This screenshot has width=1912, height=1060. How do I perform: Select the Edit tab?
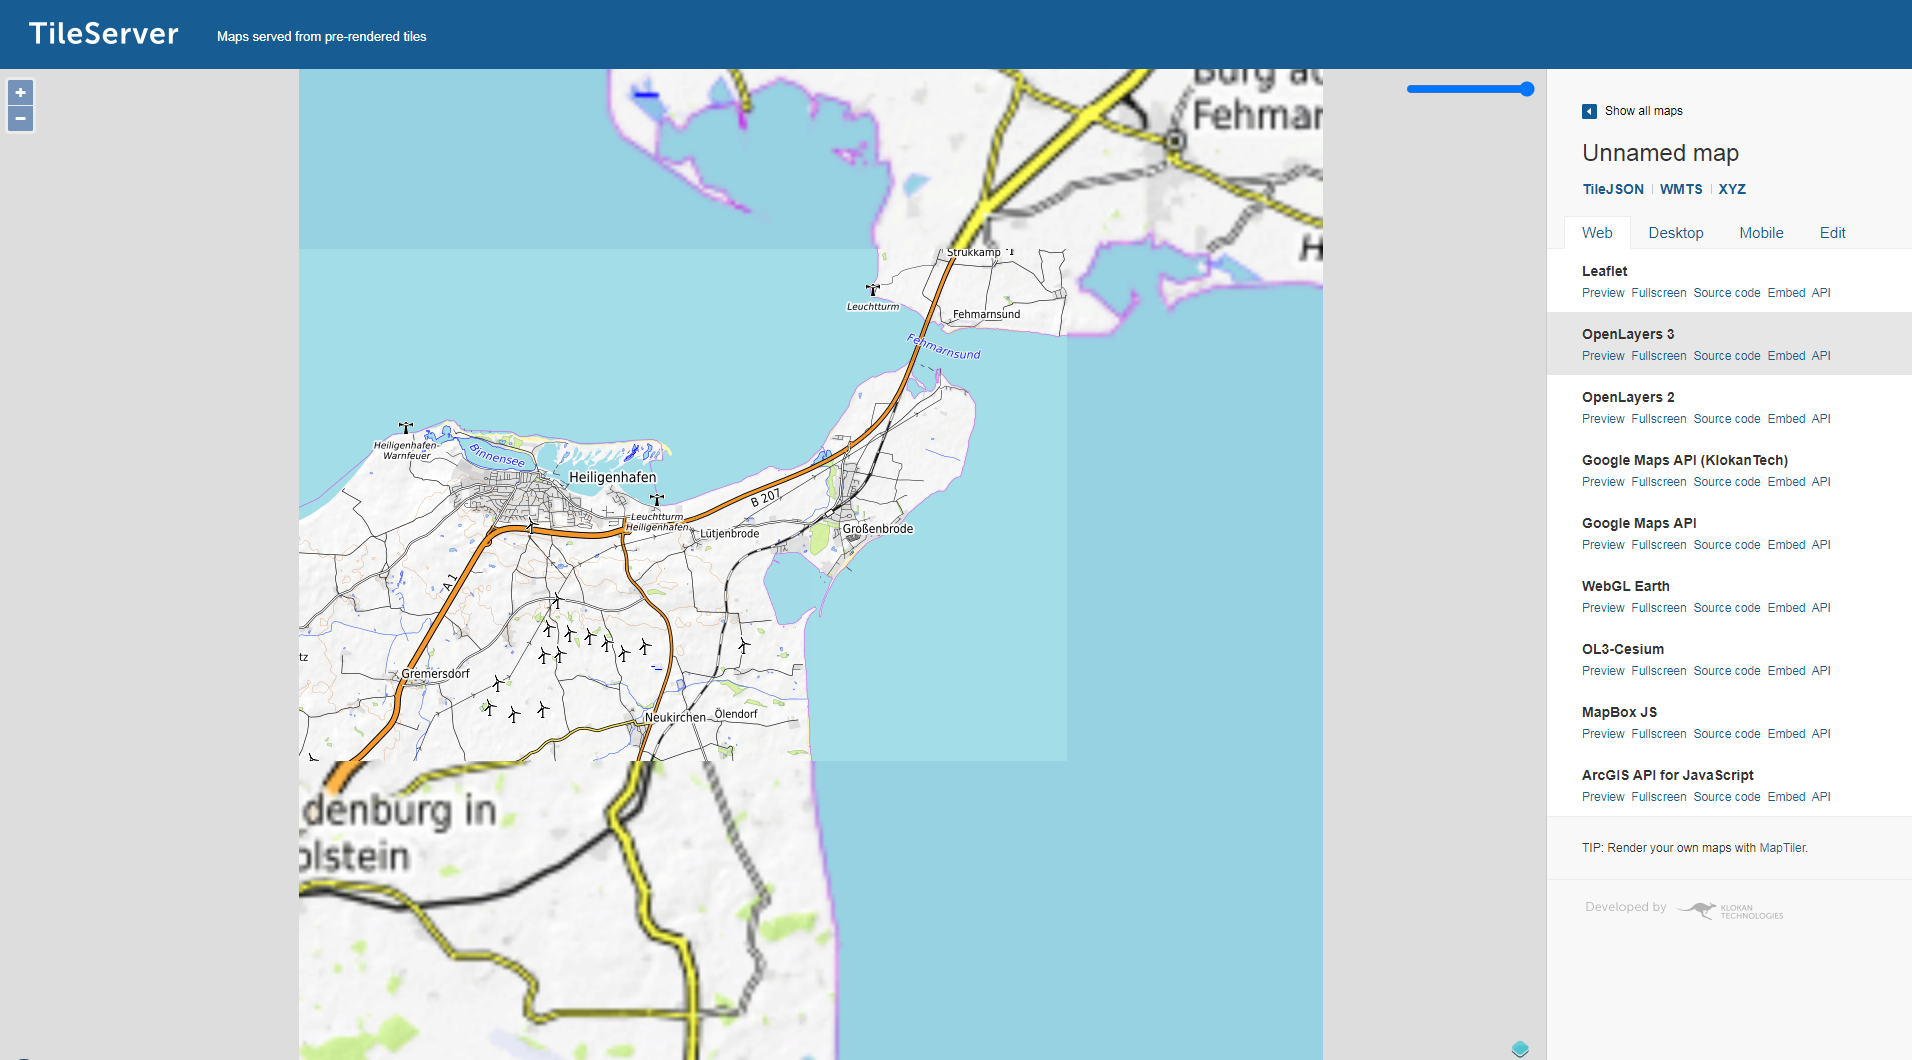tap(1832, 233)
